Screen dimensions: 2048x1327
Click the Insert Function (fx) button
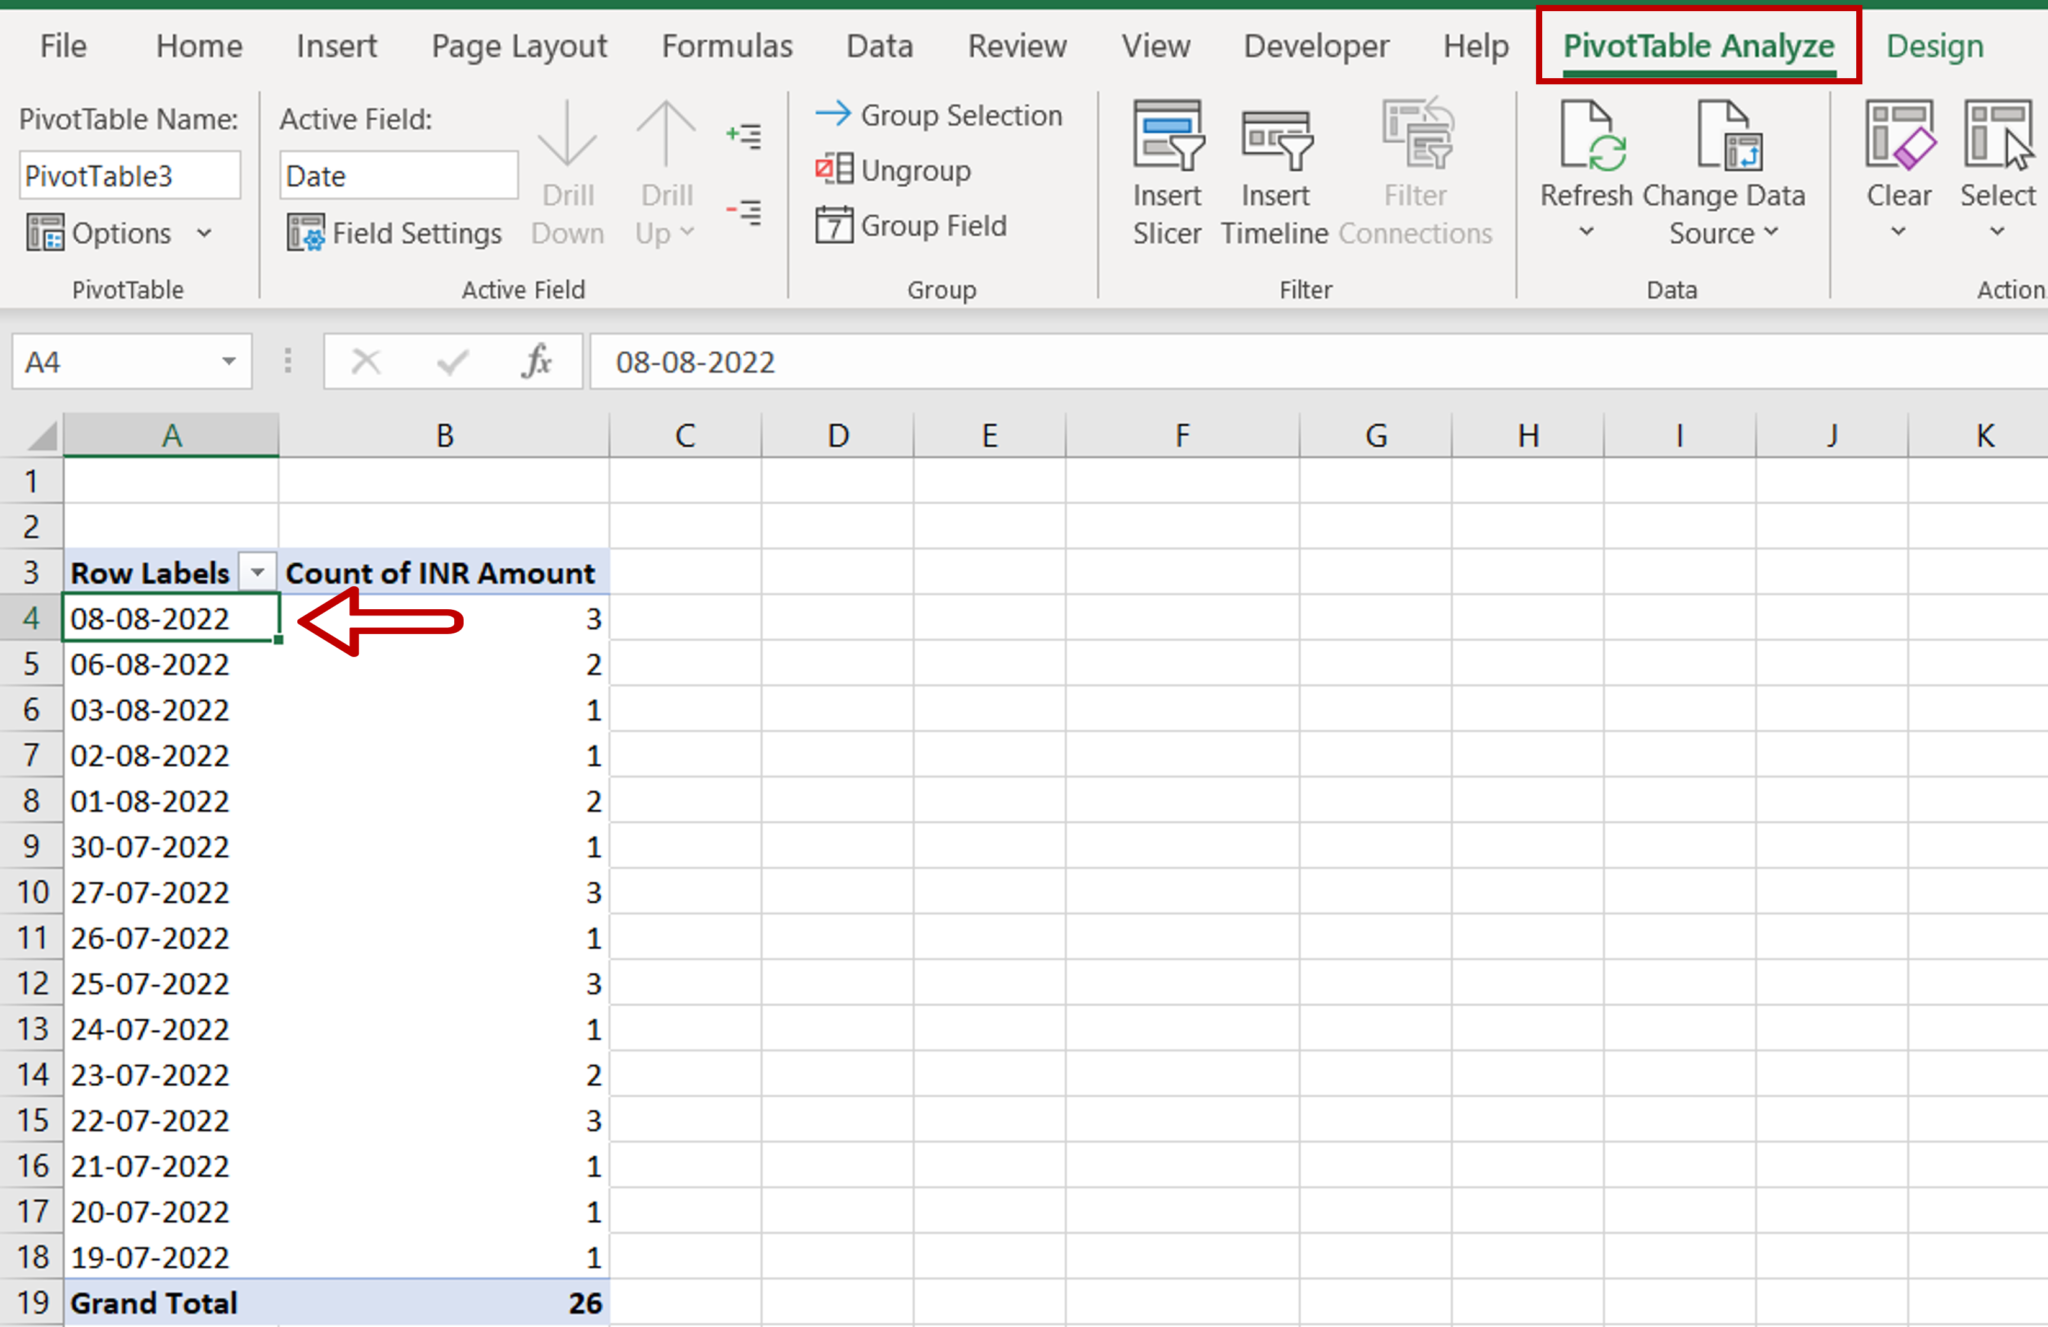[x=537, y=362]
